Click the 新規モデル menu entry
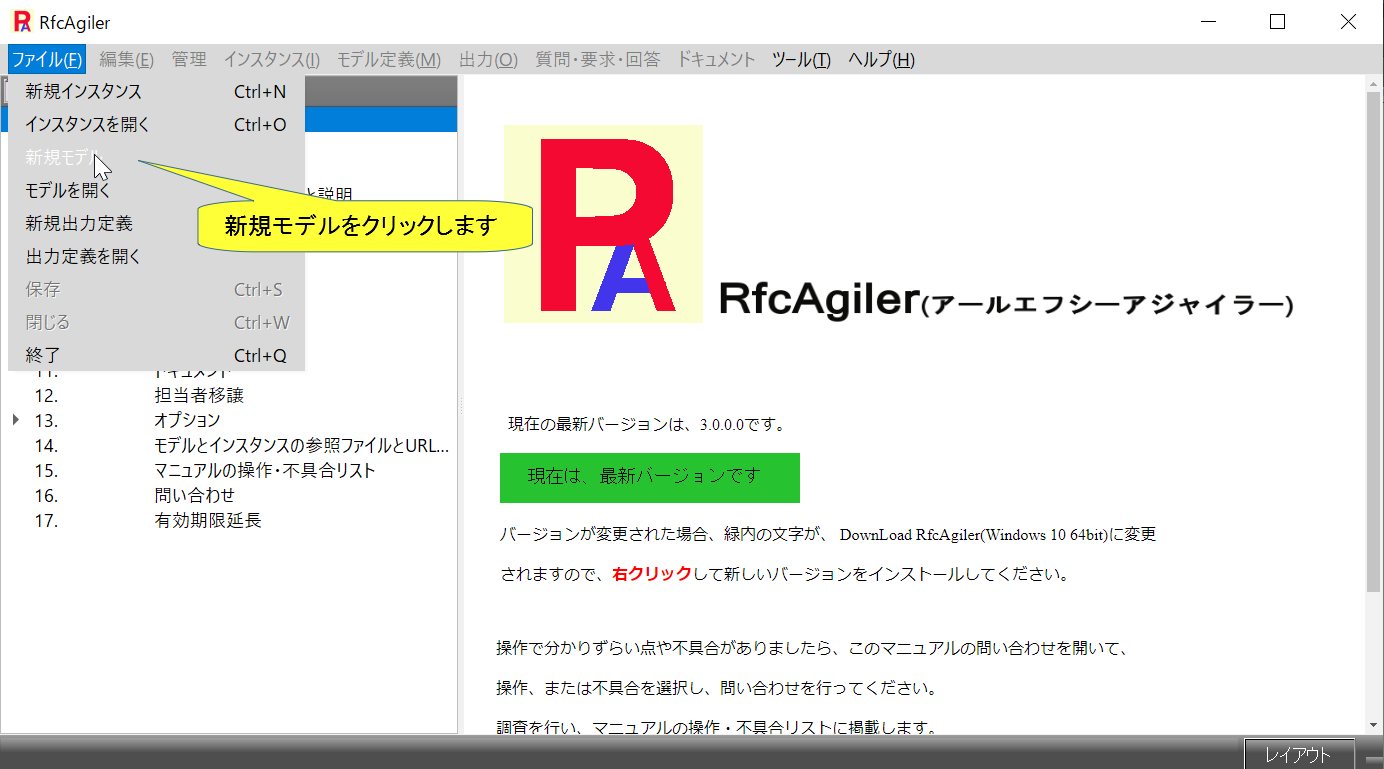Image resolution: width=1384 pixels, height=769 pixels. (156, 158)
